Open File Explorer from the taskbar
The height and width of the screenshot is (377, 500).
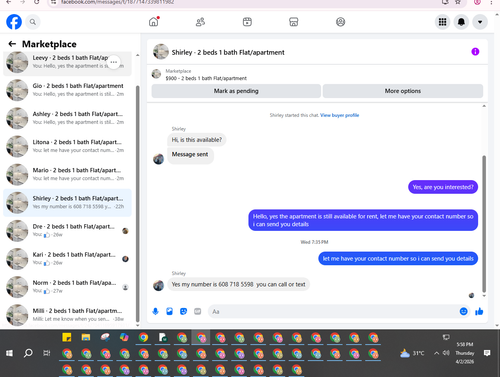[x=86, y=337]
